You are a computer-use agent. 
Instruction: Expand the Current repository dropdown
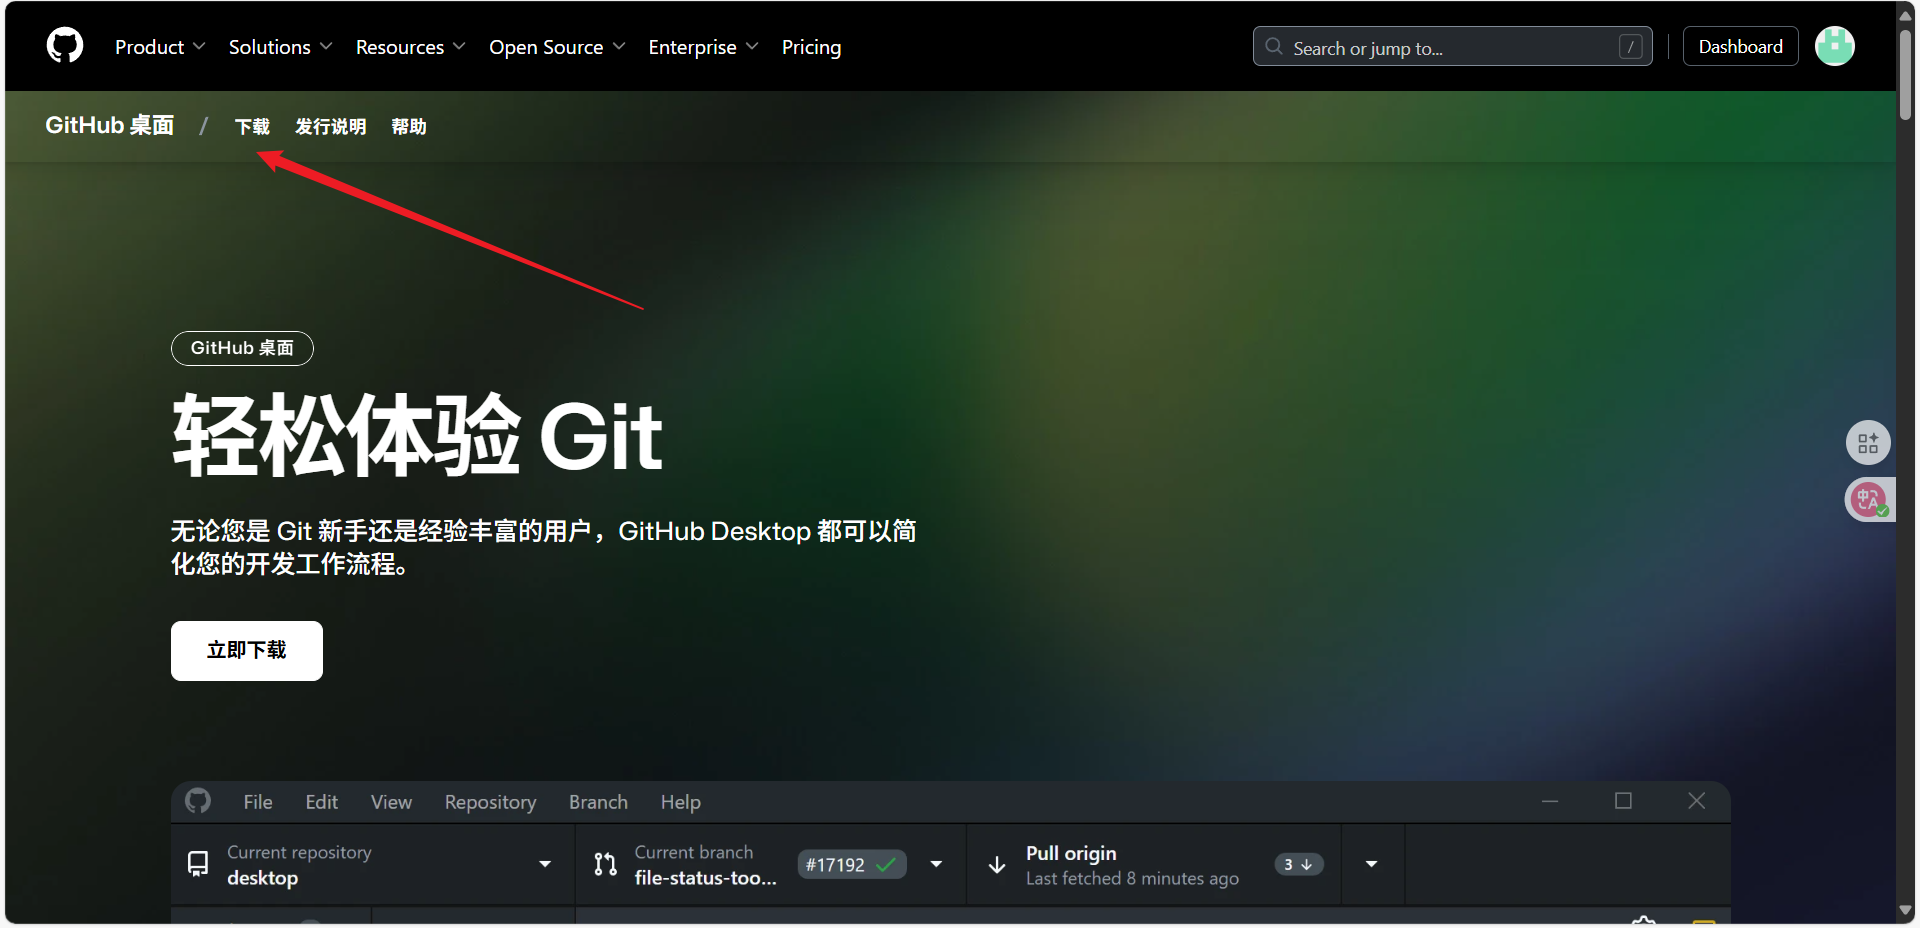(545, 864)
